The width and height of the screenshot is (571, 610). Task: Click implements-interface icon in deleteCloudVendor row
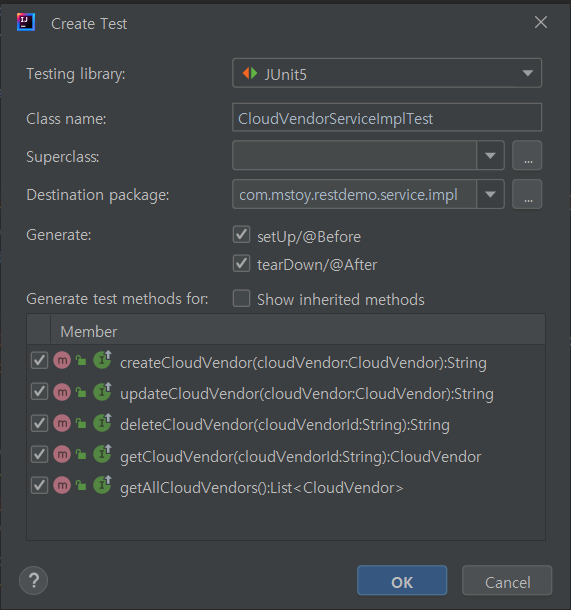point(103,422)
